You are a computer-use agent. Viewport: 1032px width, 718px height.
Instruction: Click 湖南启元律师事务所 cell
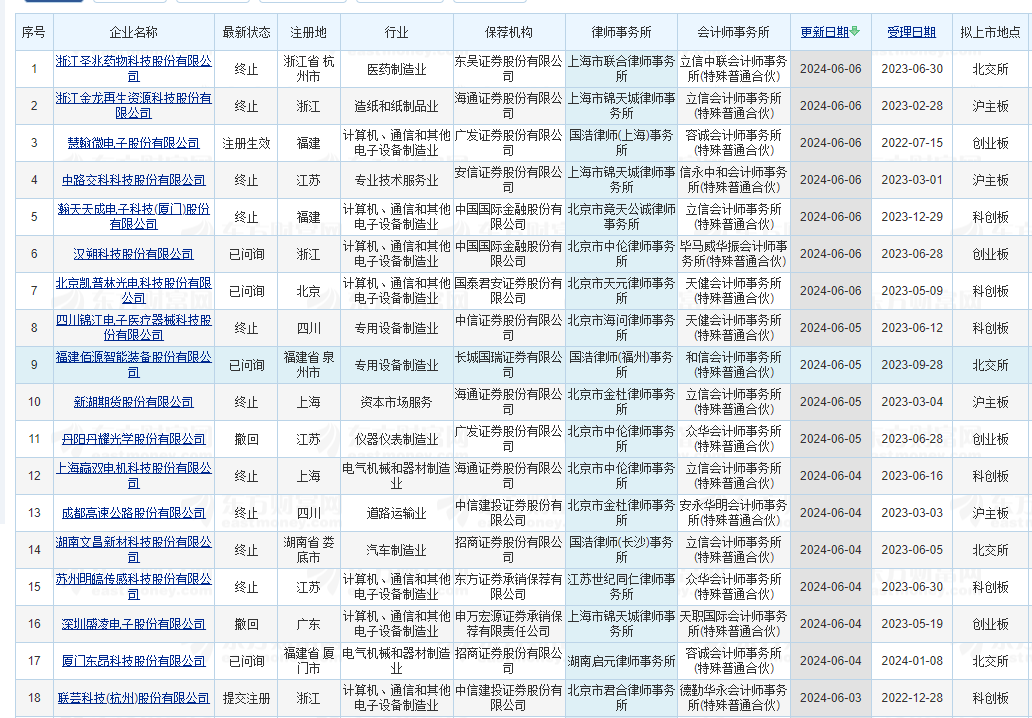click(x=621, y=661)
